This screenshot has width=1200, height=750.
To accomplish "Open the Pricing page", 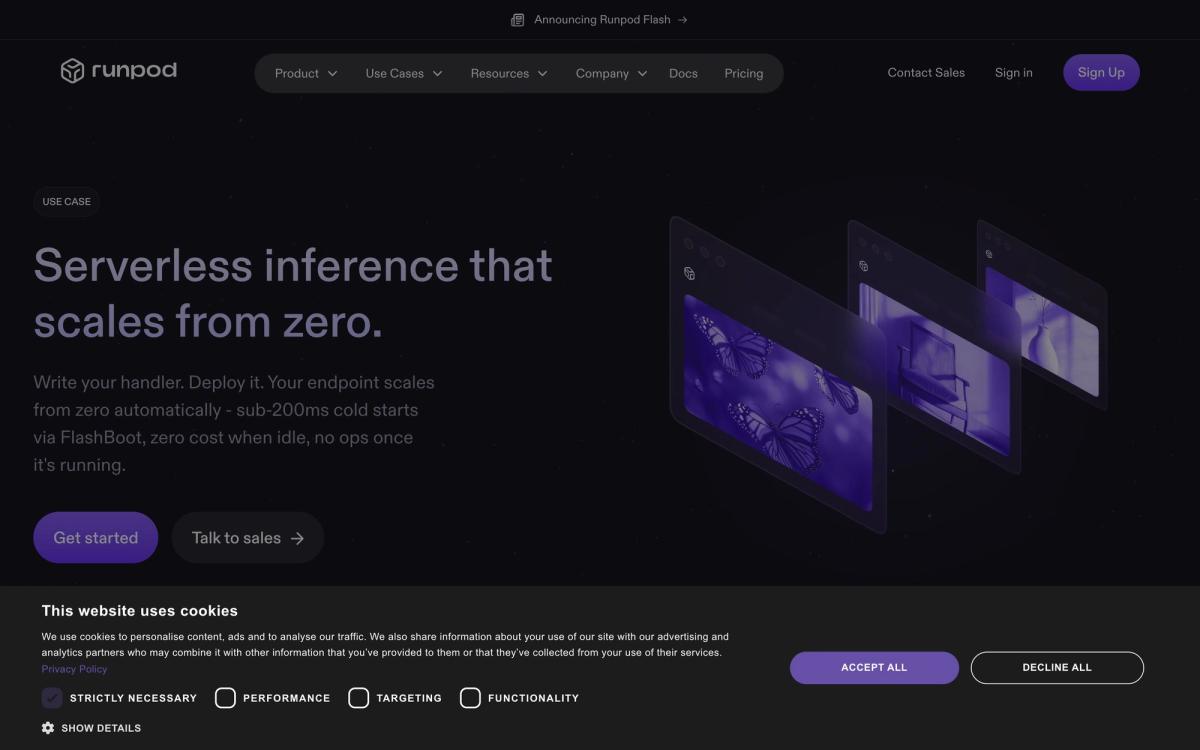I will [744, 74].
